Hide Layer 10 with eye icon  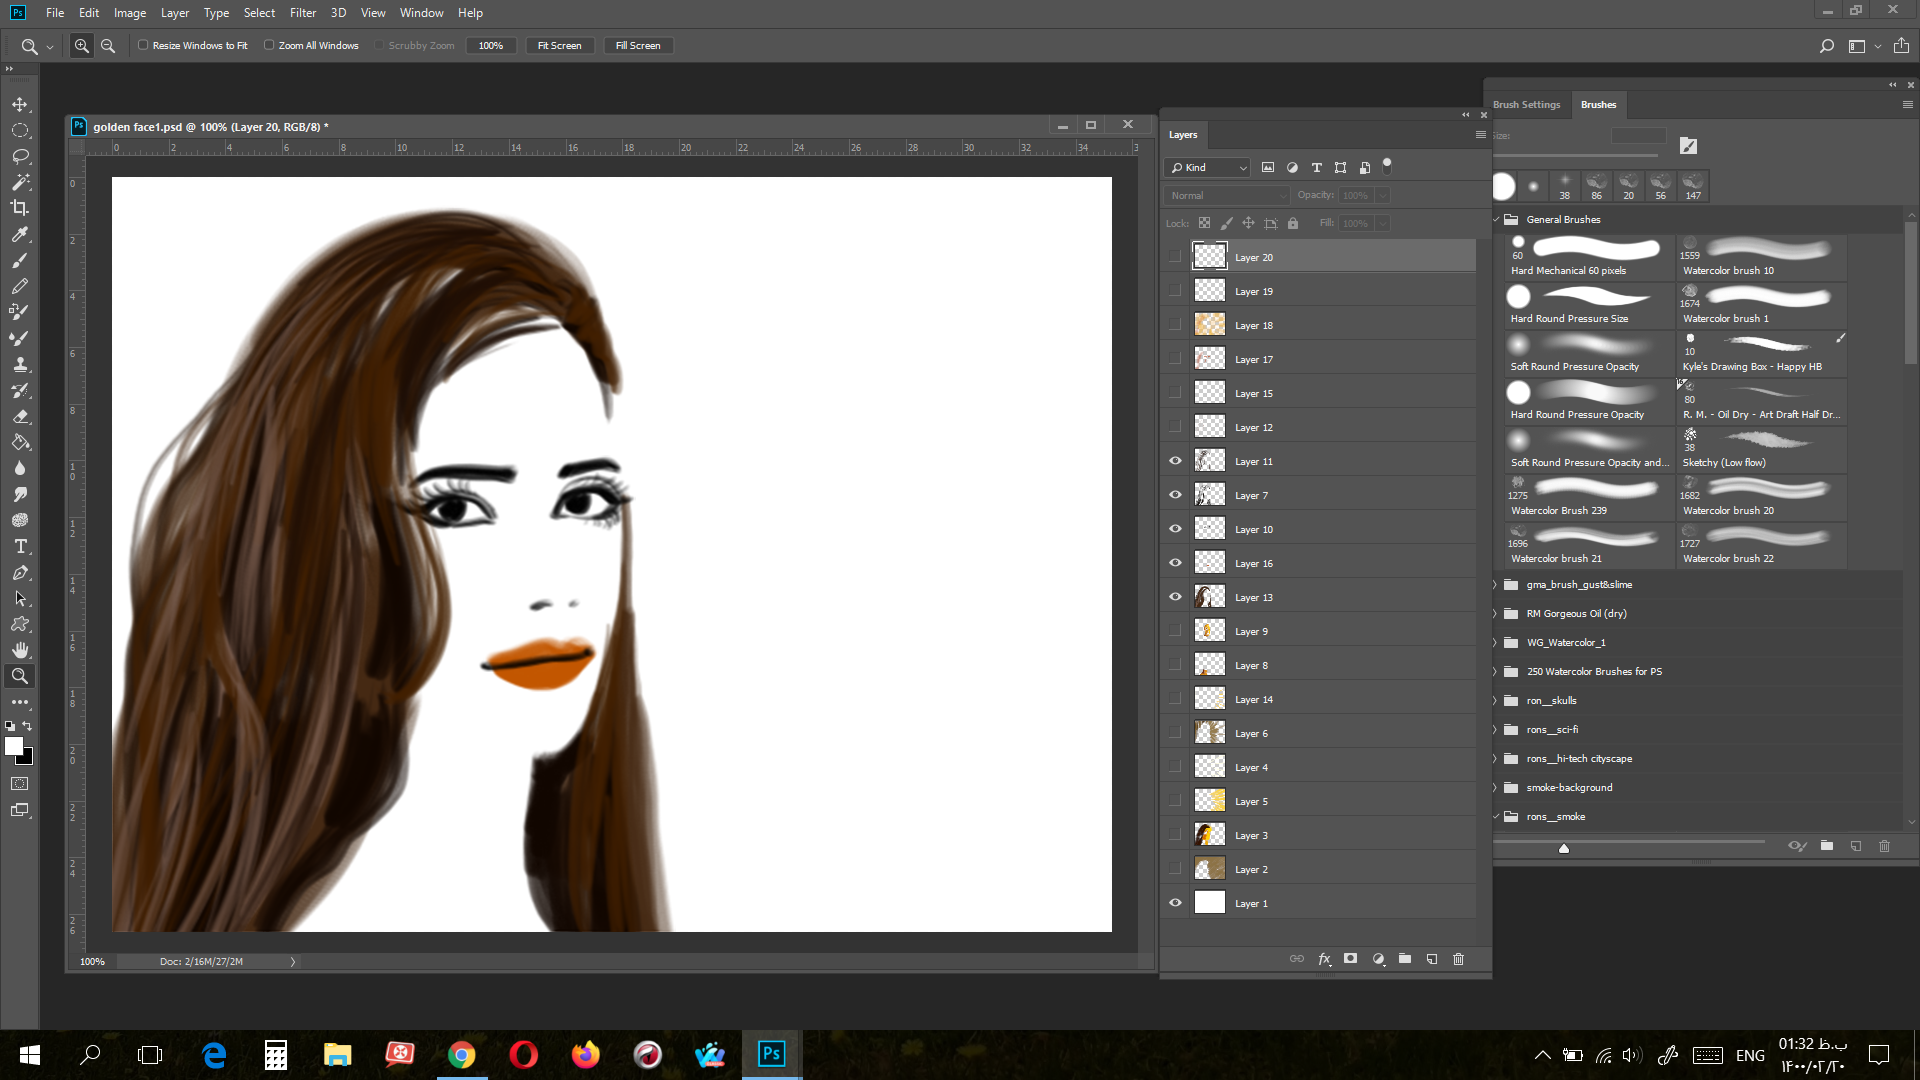coord(1175,529)
